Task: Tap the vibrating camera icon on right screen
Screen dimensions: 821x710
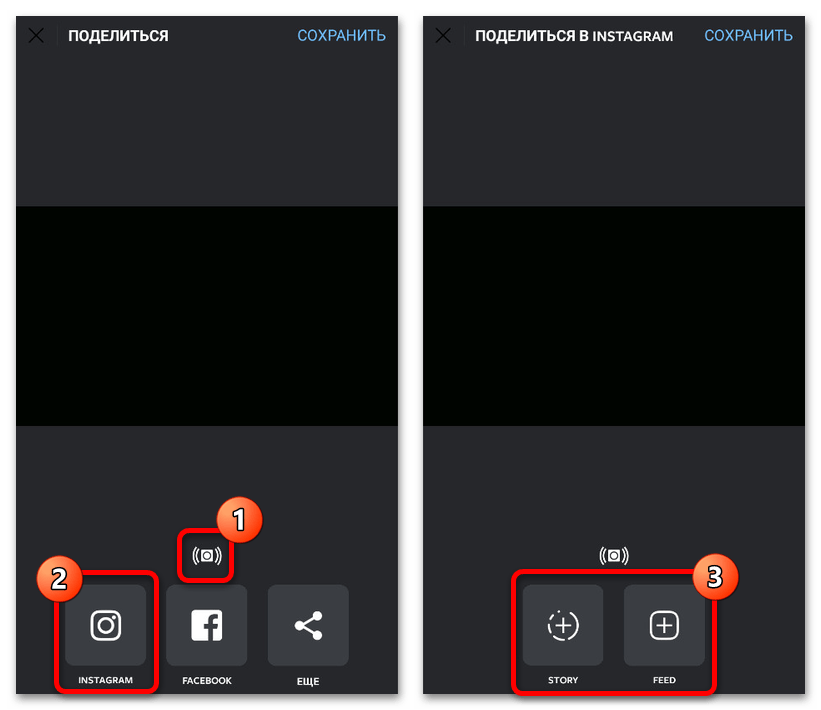Action: pyautogui.click(x=614, y=556)
